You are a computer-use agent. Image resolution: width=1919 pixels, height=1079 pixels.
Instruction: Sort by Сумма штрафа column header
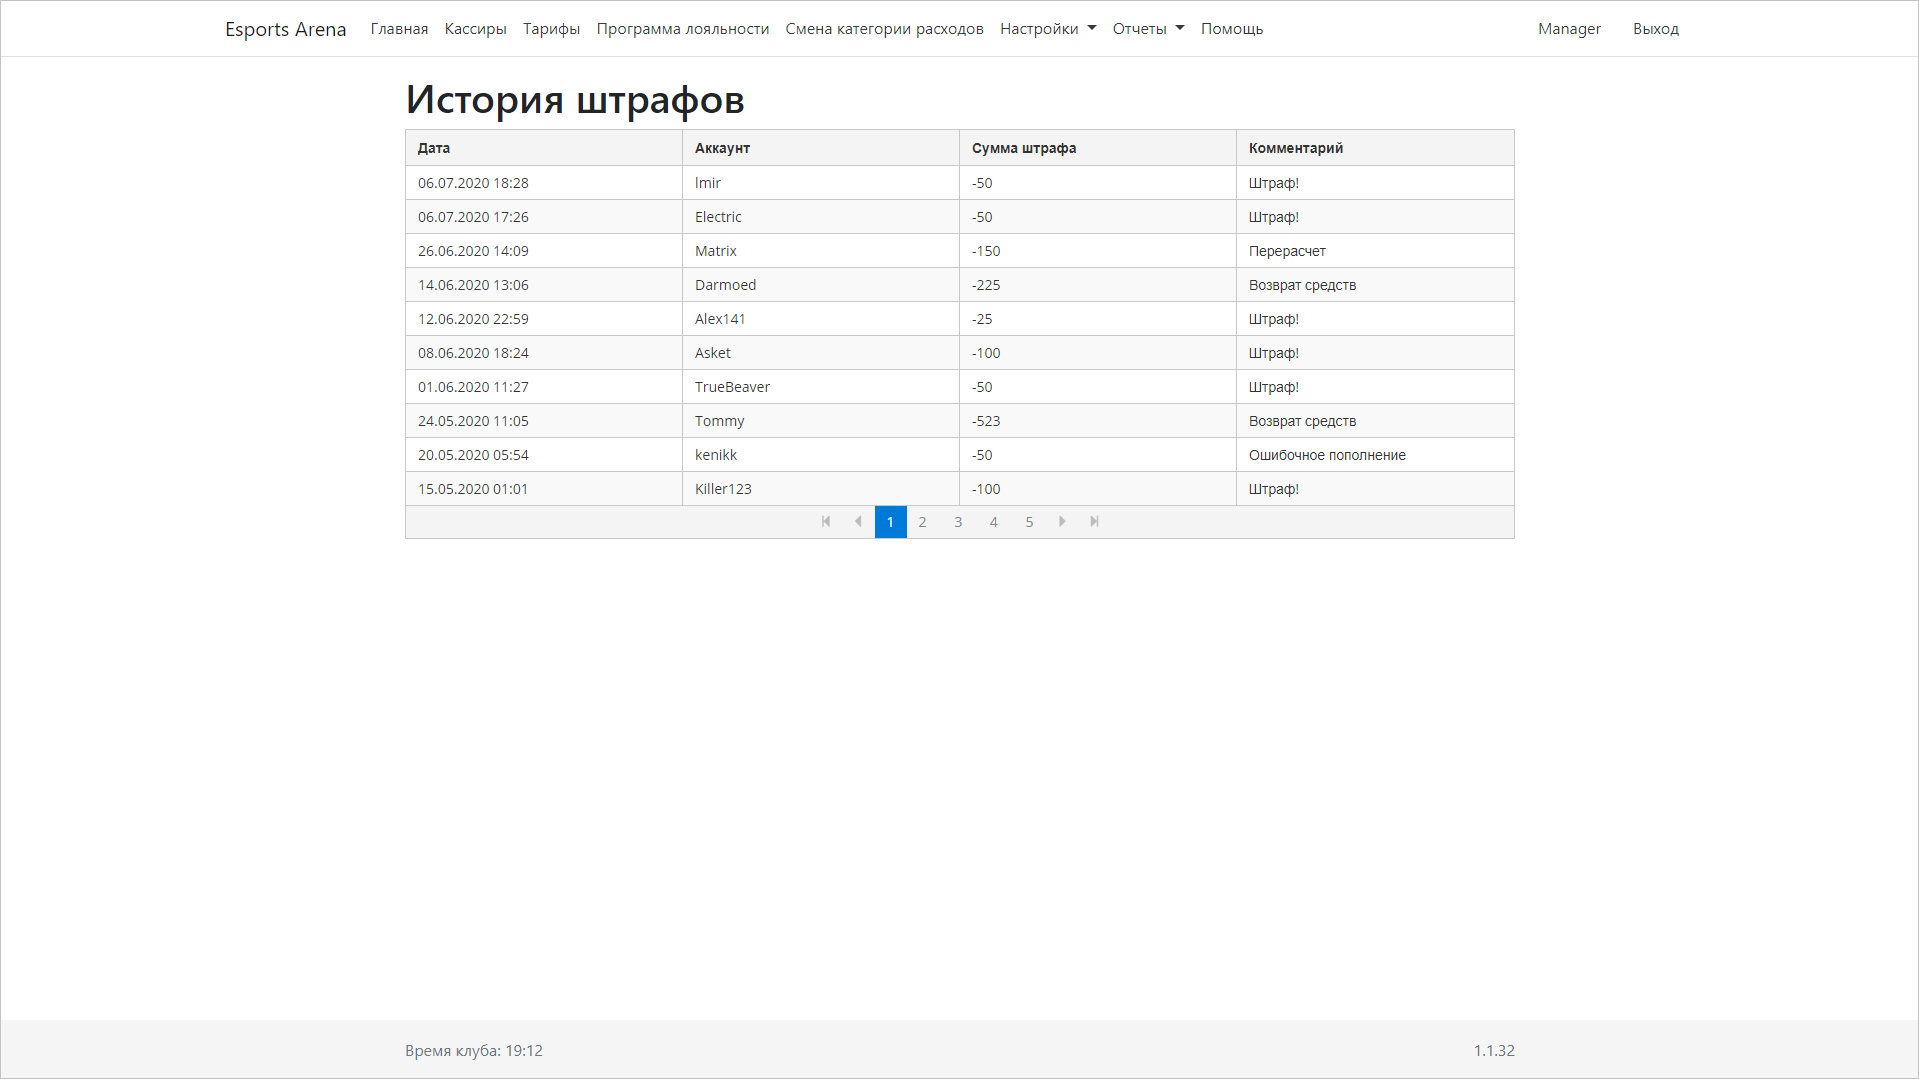[1023, 148]
